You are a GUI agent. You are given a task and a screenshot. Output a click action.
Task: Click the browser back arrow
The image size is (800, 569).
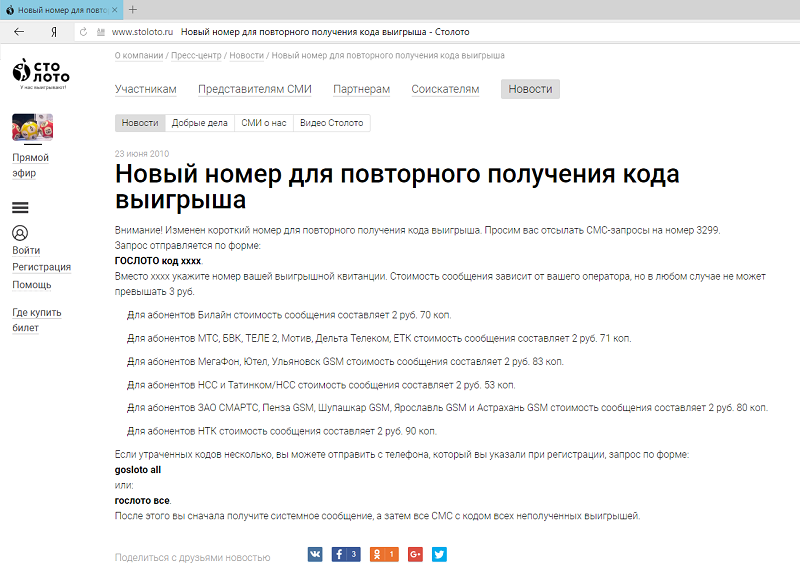click(x=19, y=32)
